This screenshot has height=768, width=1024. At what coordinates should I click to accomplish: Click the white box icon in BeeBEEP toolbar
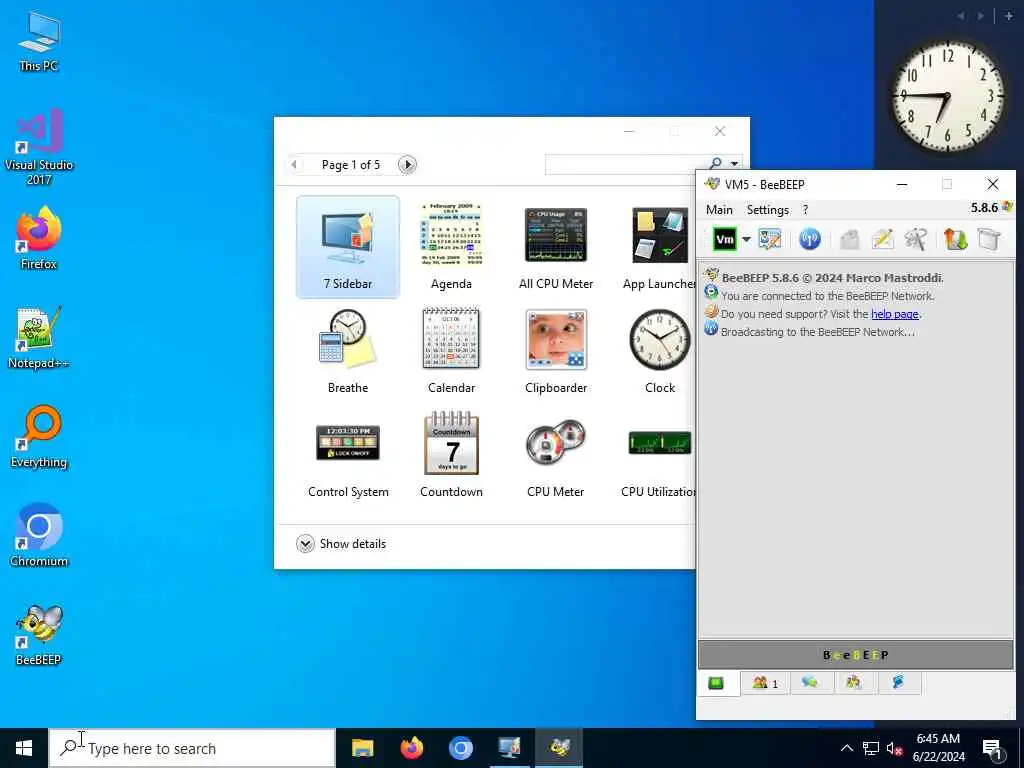[x=989, y=239]
